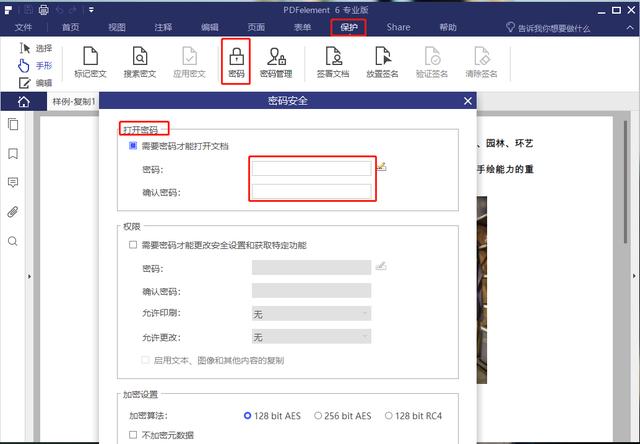Expand the right panel arrow
This screenshot has height=444, width=640.
pos(634,276)
